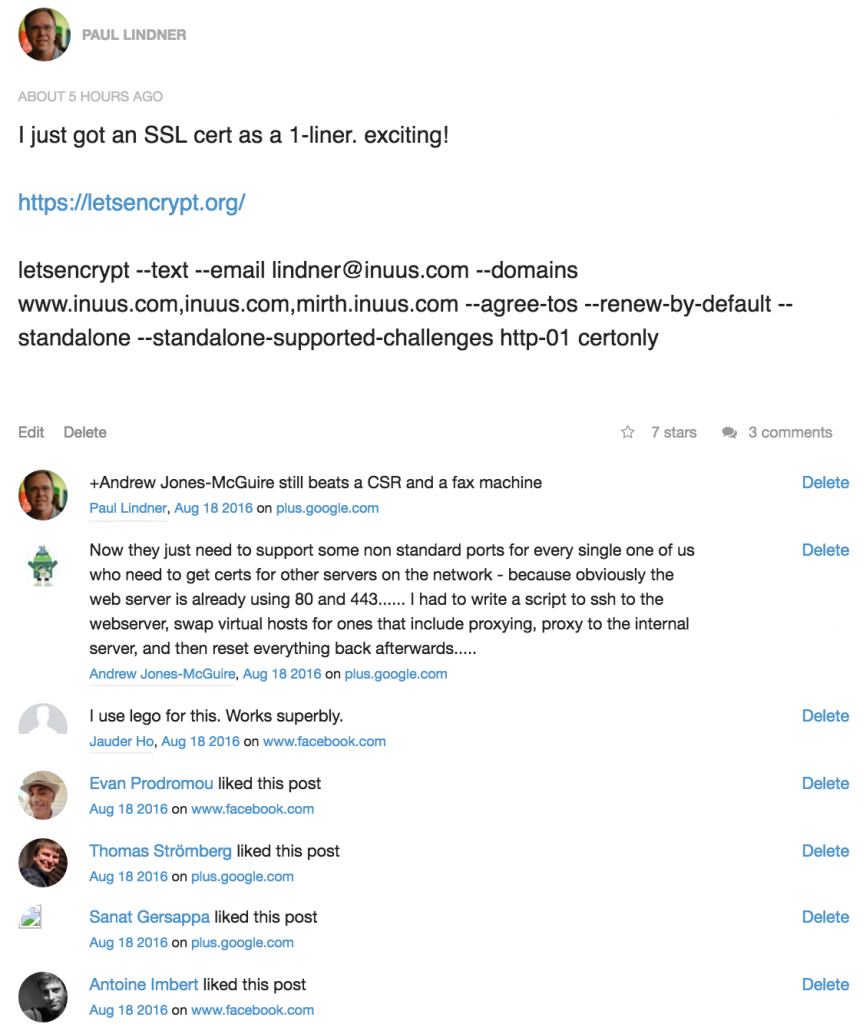Viewport: 863px width, 1024px height.
Task: Click Paul Lindner's avatar at the top
Action: 44,35
